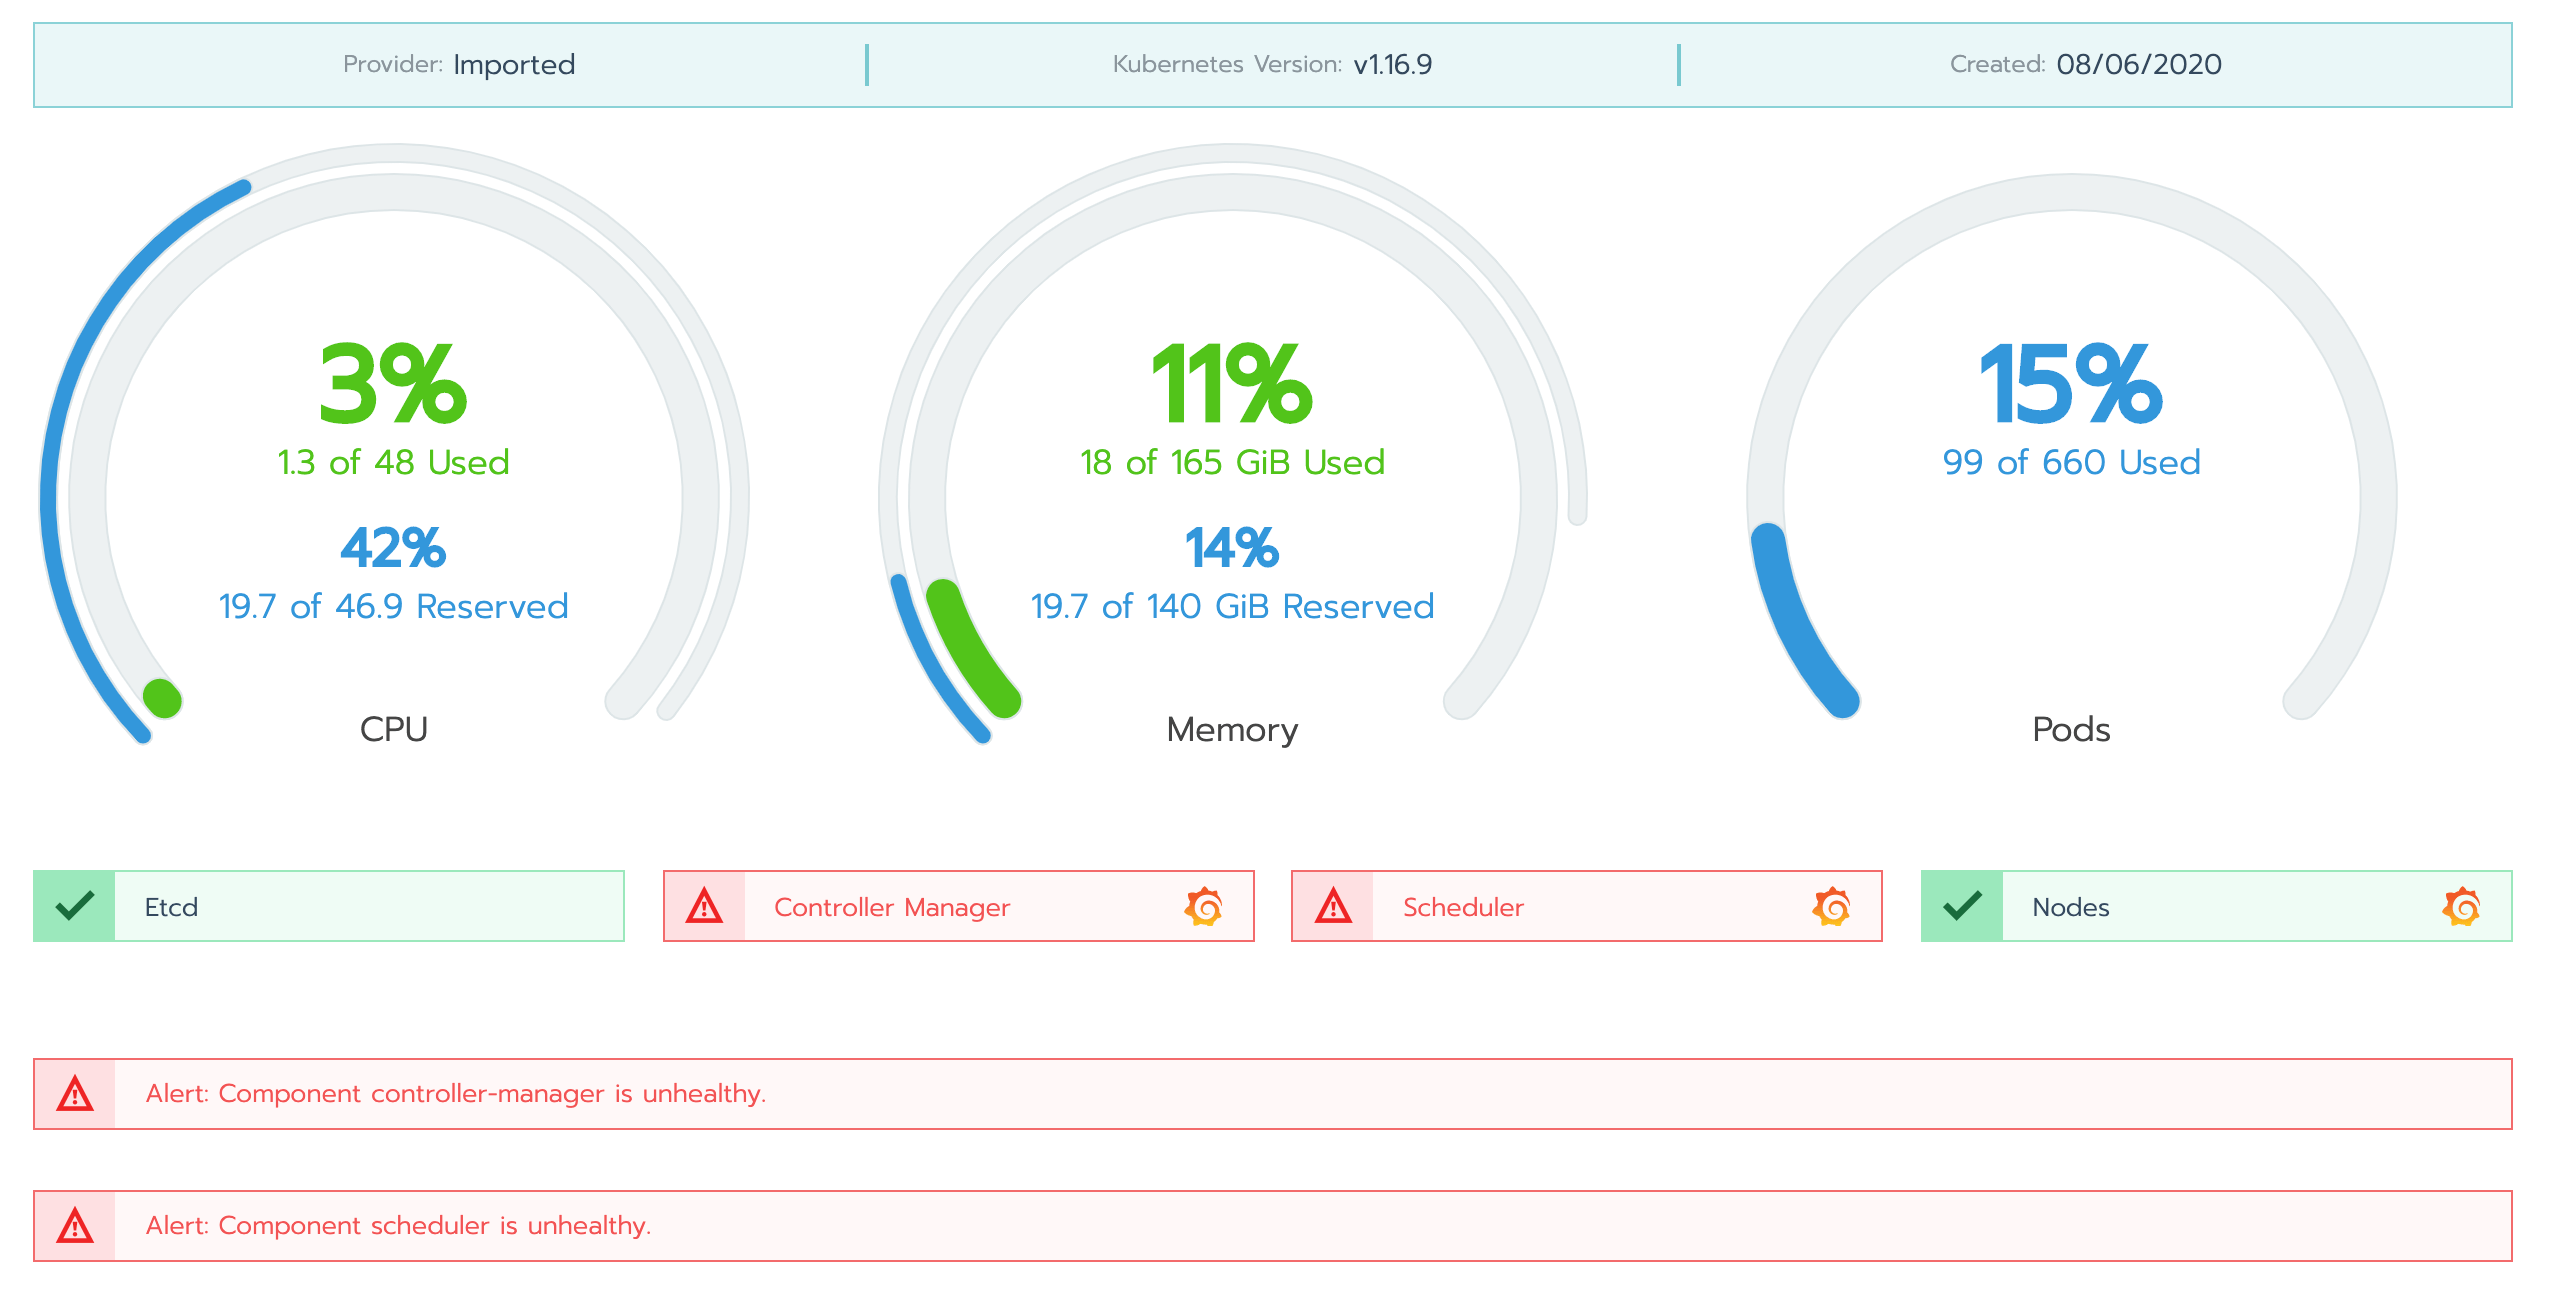
Task: Select the Controller Manager status label
Action: point(892,907)
